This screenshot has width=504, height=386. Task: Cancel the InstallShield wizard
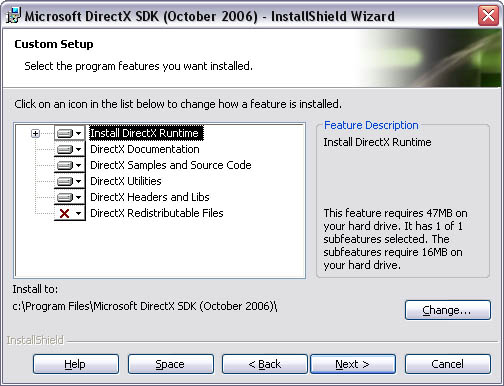(x=448, y=364)
